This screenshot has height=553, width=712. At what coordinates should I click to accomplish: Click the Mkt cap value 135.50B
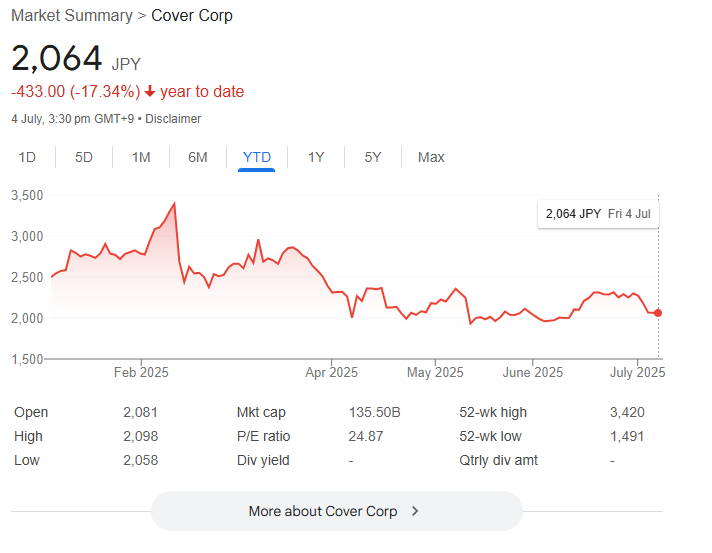click(373, 412)
